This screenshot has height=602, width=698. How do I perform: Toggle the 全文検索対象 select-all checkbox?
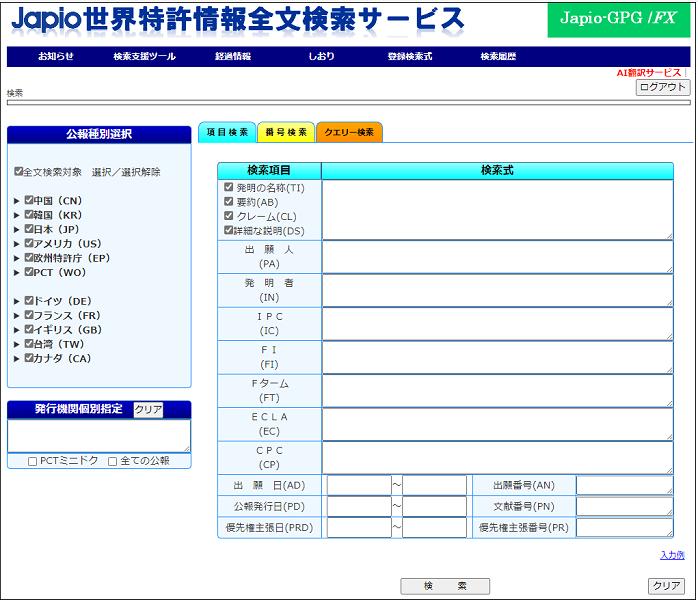pos(18,171)
